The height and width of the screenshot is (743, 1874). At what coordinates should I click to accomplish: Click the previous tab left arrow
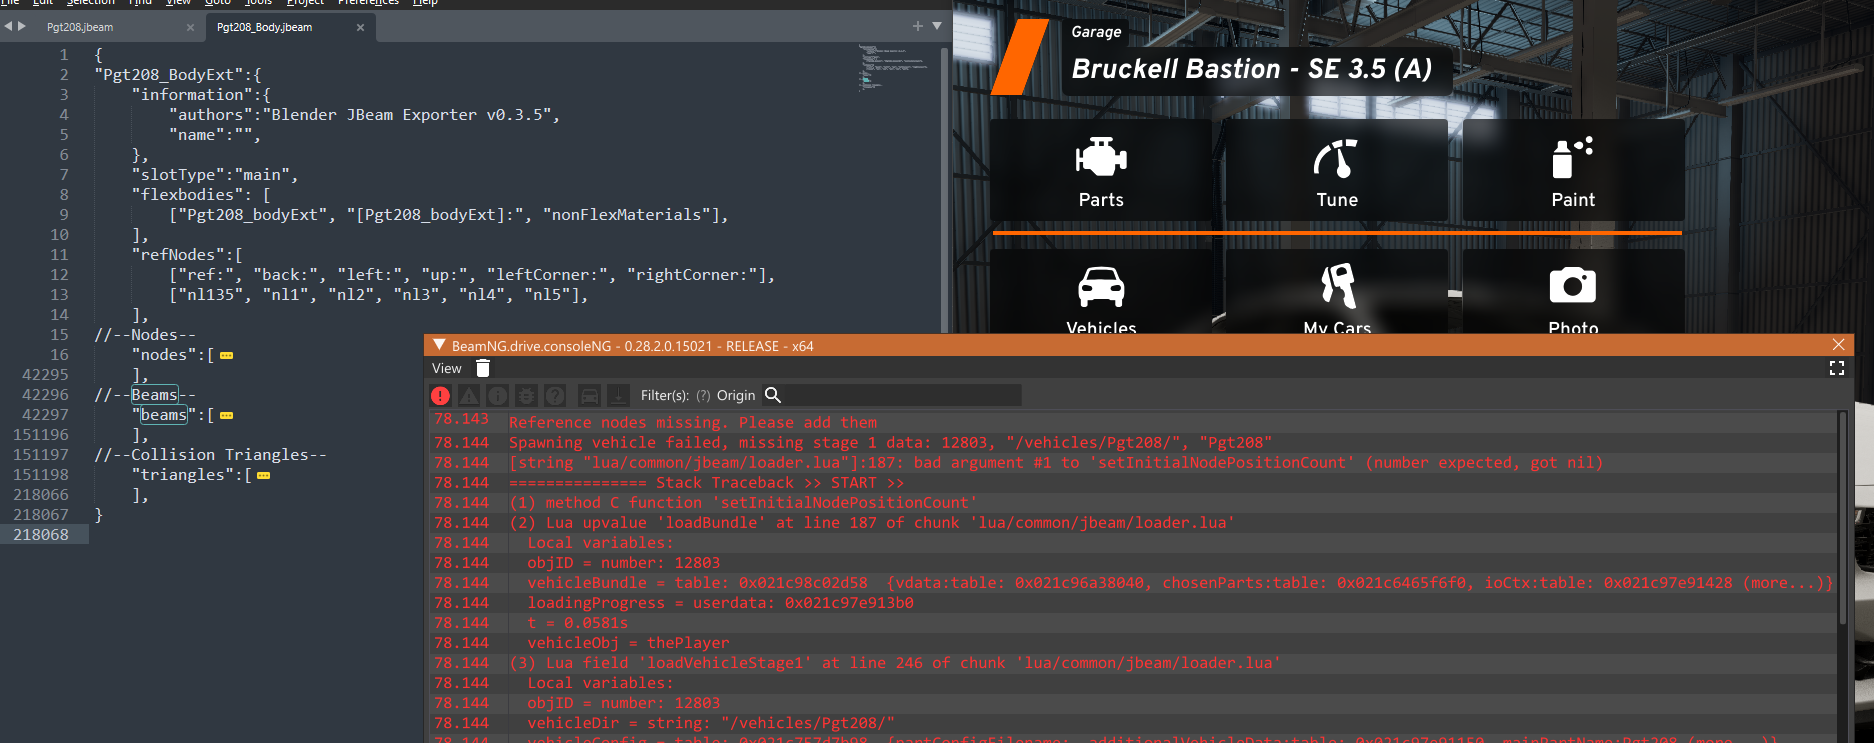tap(8, 27)
